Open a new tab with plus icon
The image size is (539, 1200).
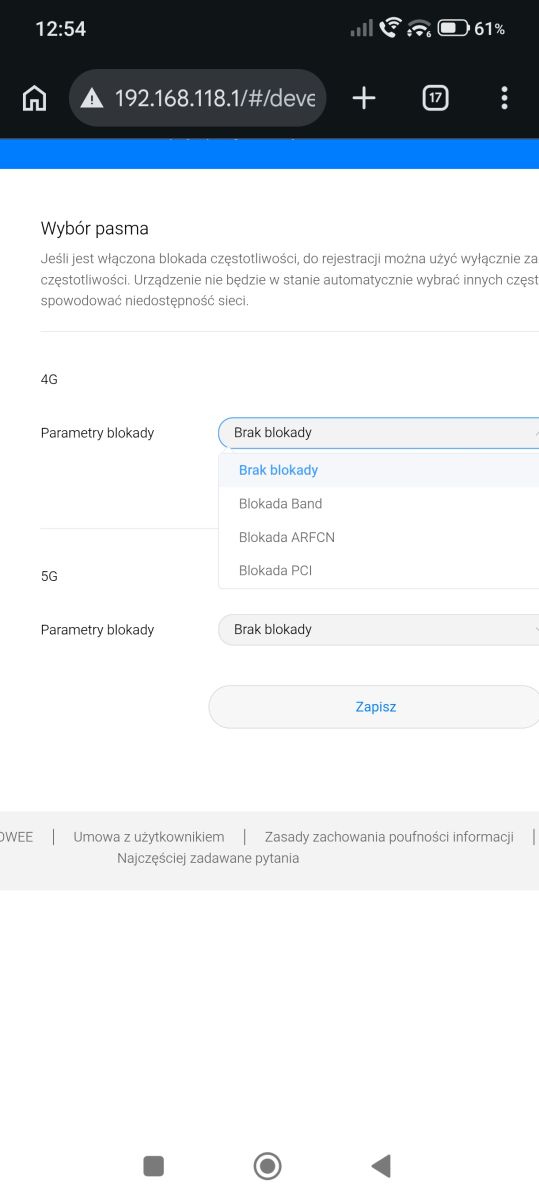(x=364, y=98)
